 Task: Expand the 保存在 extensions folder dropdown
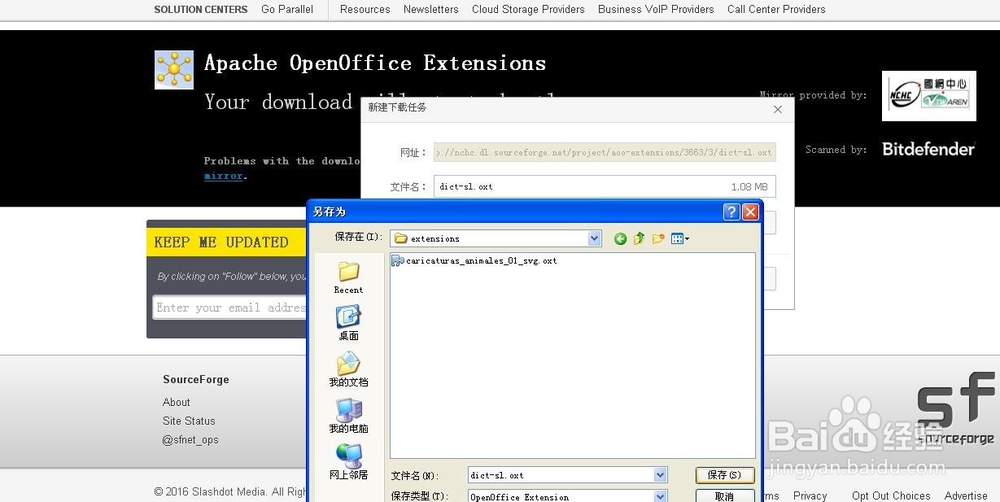(594, 239)
